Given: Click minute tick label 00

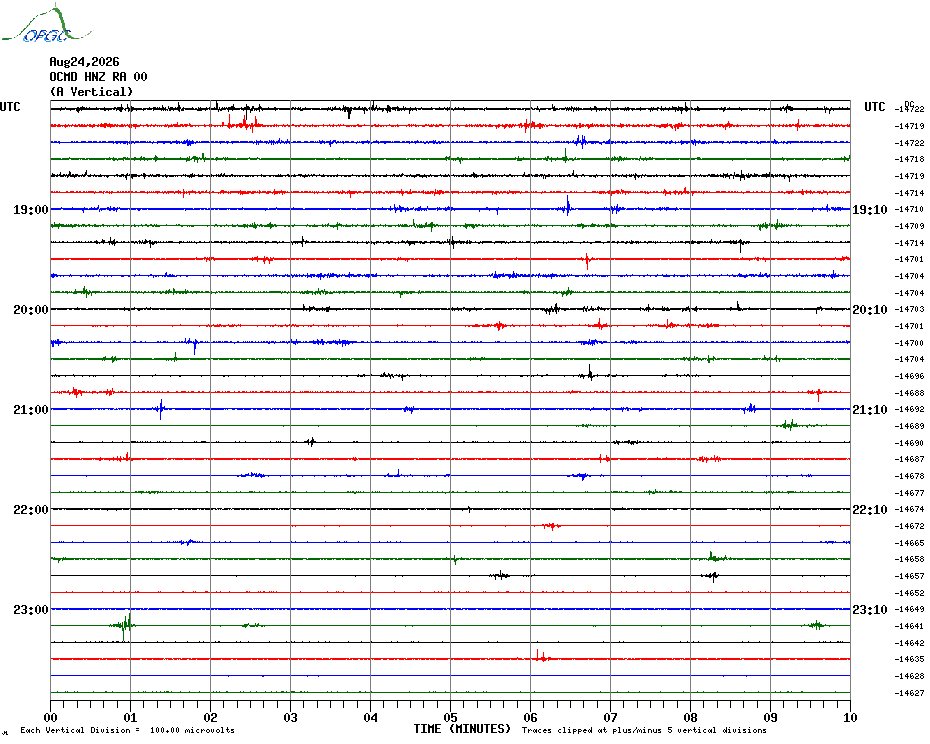Looking at the screenshot, I should (x=50, y=717).
